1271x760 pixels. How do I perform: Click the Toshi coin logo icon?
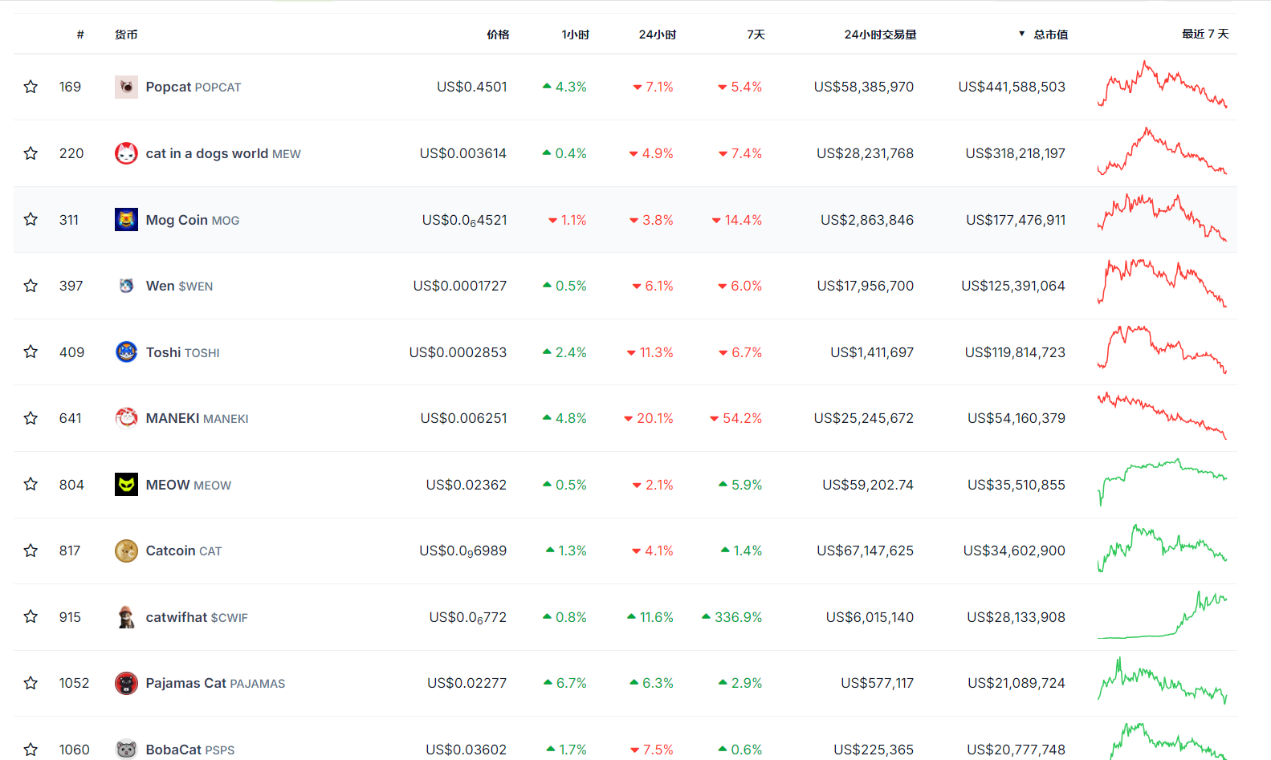126,352
